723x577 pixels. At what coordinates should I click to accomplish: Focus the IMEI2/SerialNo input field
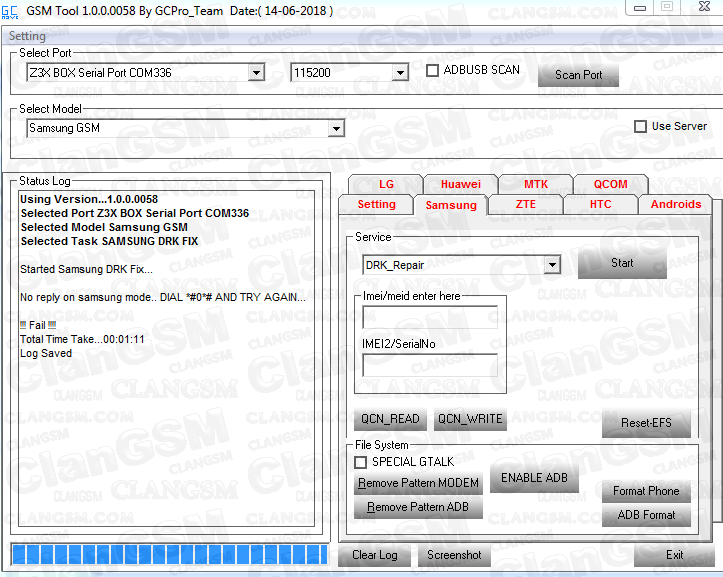click(x=430, y=365)
